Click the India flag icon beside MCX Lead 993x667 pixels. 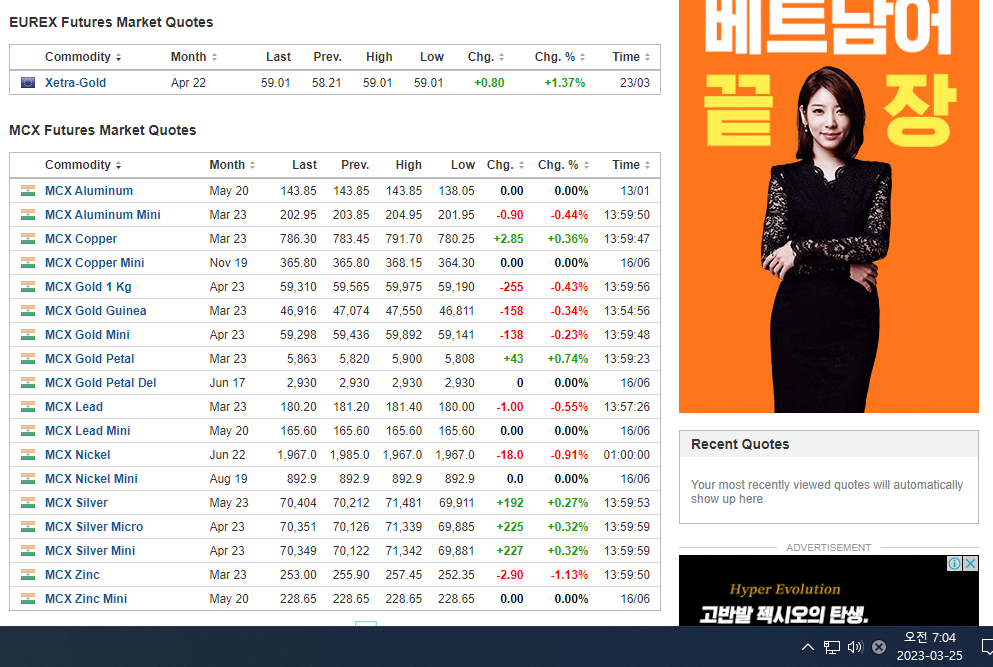coord(28,407)
